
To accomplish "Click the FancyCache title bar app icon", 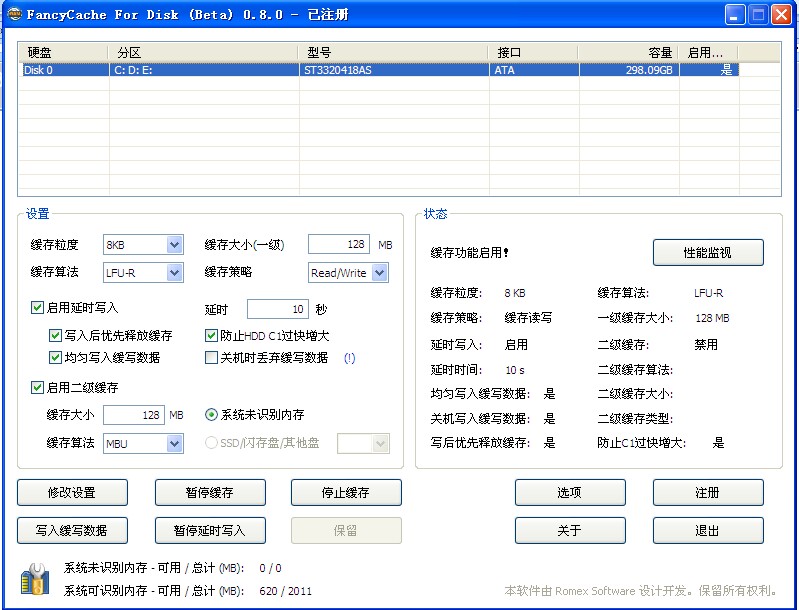I will coord(15,14).
